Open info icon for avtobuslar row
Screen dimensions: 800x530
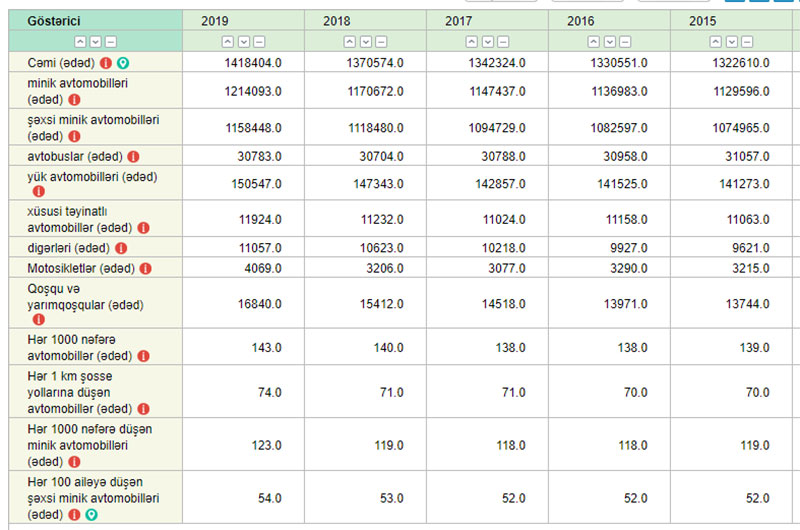133,157
